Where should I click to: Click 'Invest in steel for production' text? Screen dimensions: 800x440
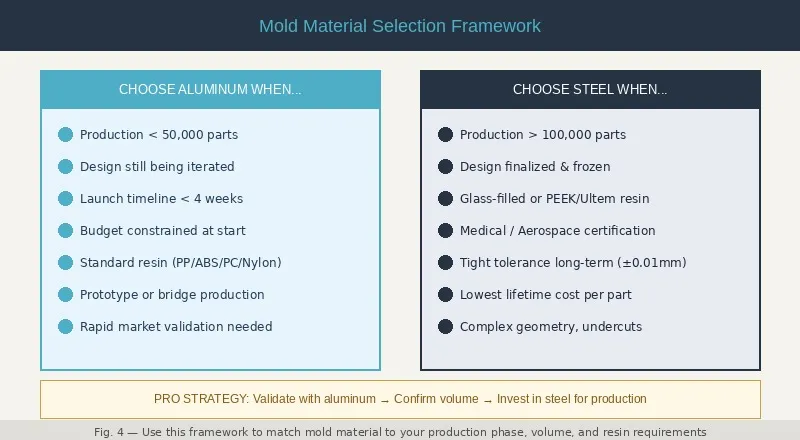571,399
